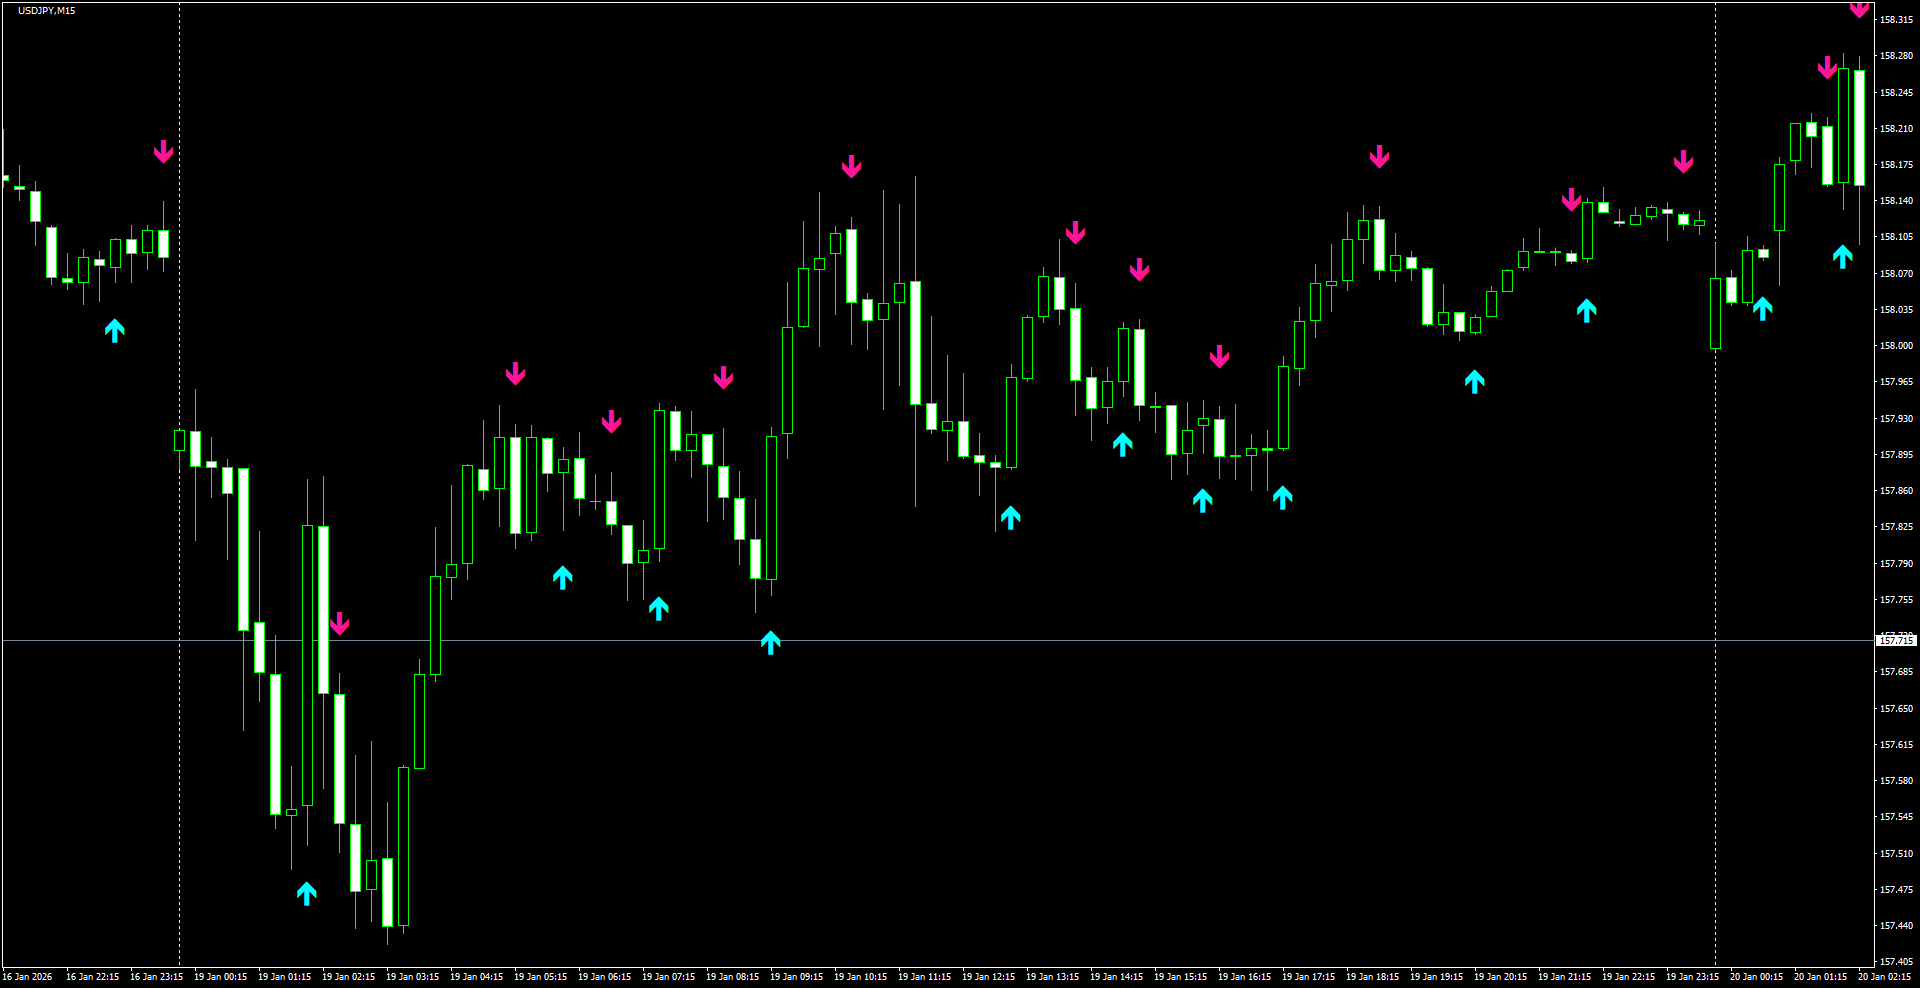This screenshot has height=988, width=1920.
Task: Select the pink sell arrow above the 19 Jan 10:15 peak
Action: pyautogui.click(x=851, y=167)
